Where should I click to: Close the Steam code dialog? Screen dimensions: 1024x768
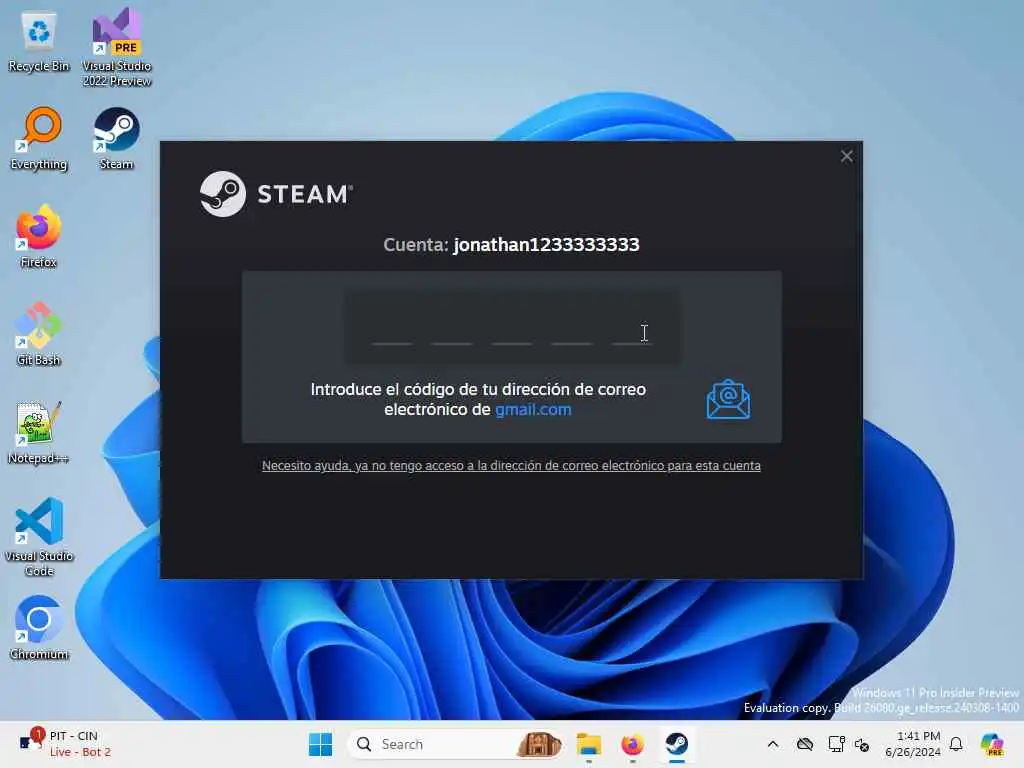click(x=846, y=156)
